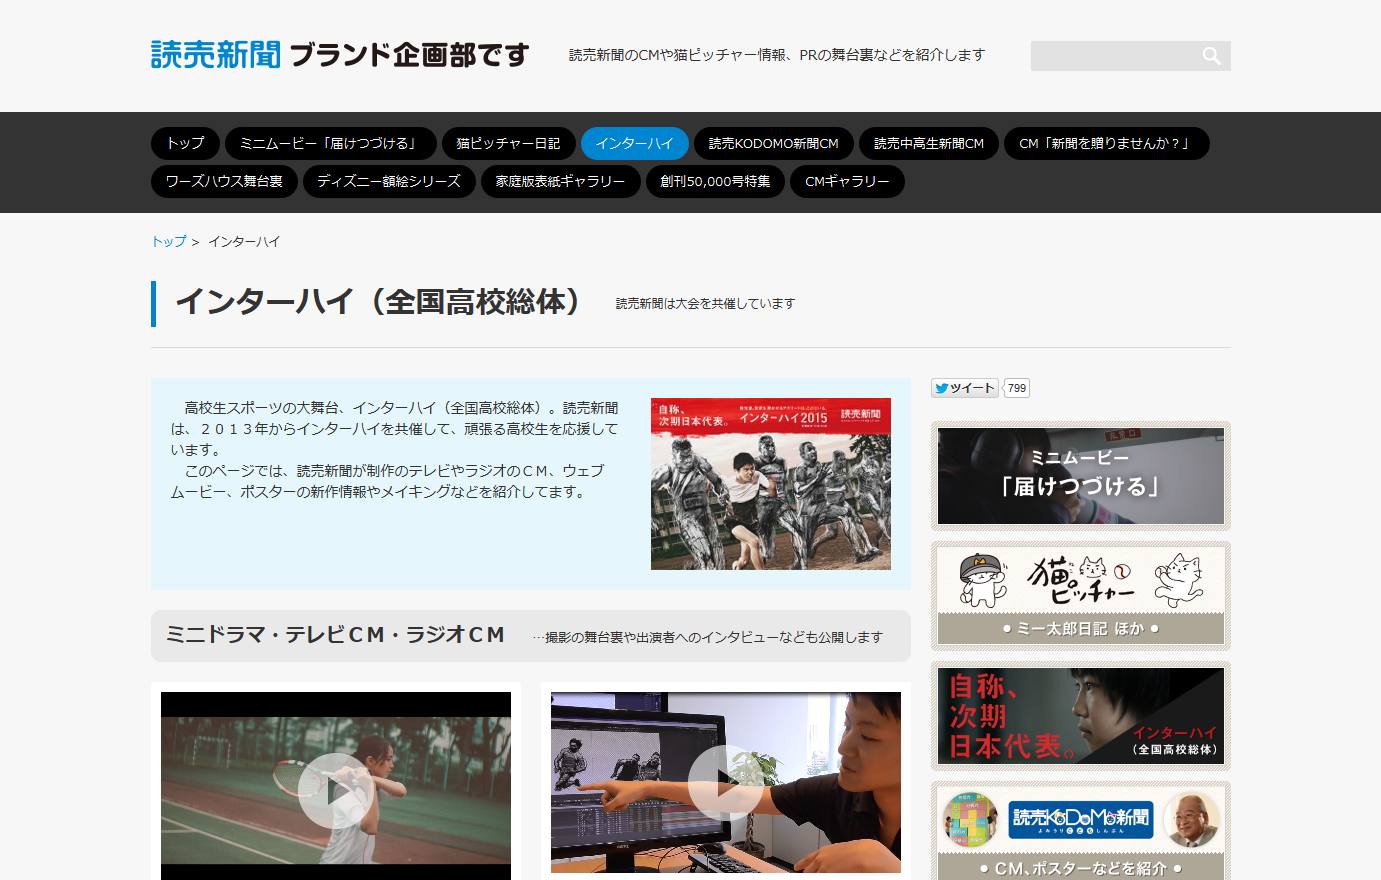This screenshot has width=1381, height=880.
Task: Open the ミニムービー「届けつづける」 sidebar banner
Action: 1081,476
